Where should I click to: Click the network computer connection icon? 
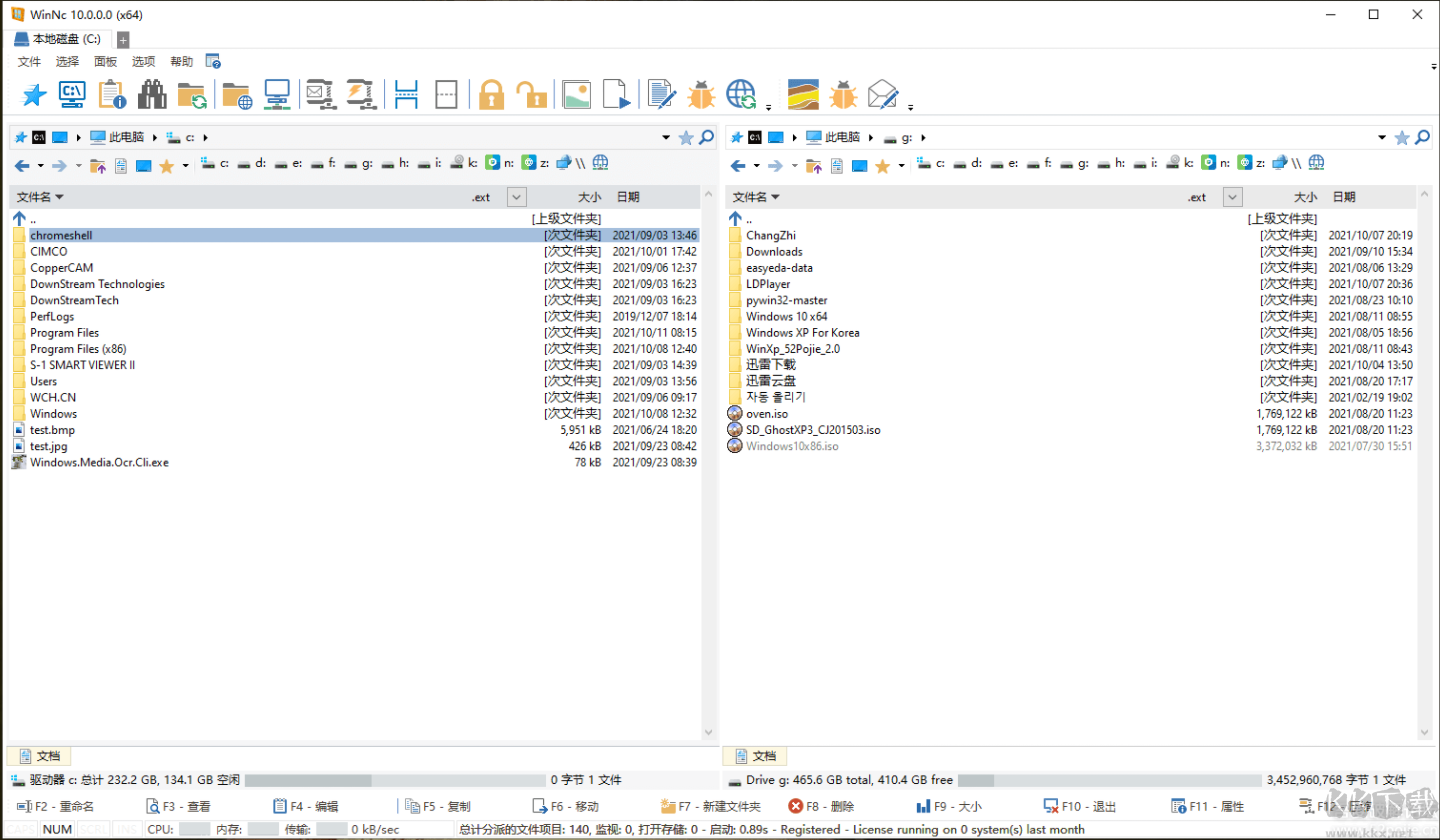coord(277,95)
